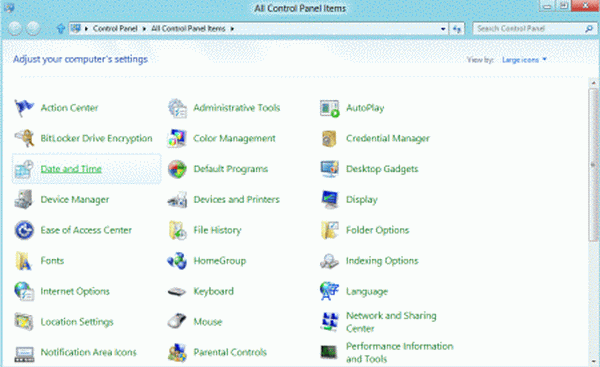Open the Folder Options text link
Image resolution: width=600 pixels, height=367 pixels.
click(x=377, y=230)
